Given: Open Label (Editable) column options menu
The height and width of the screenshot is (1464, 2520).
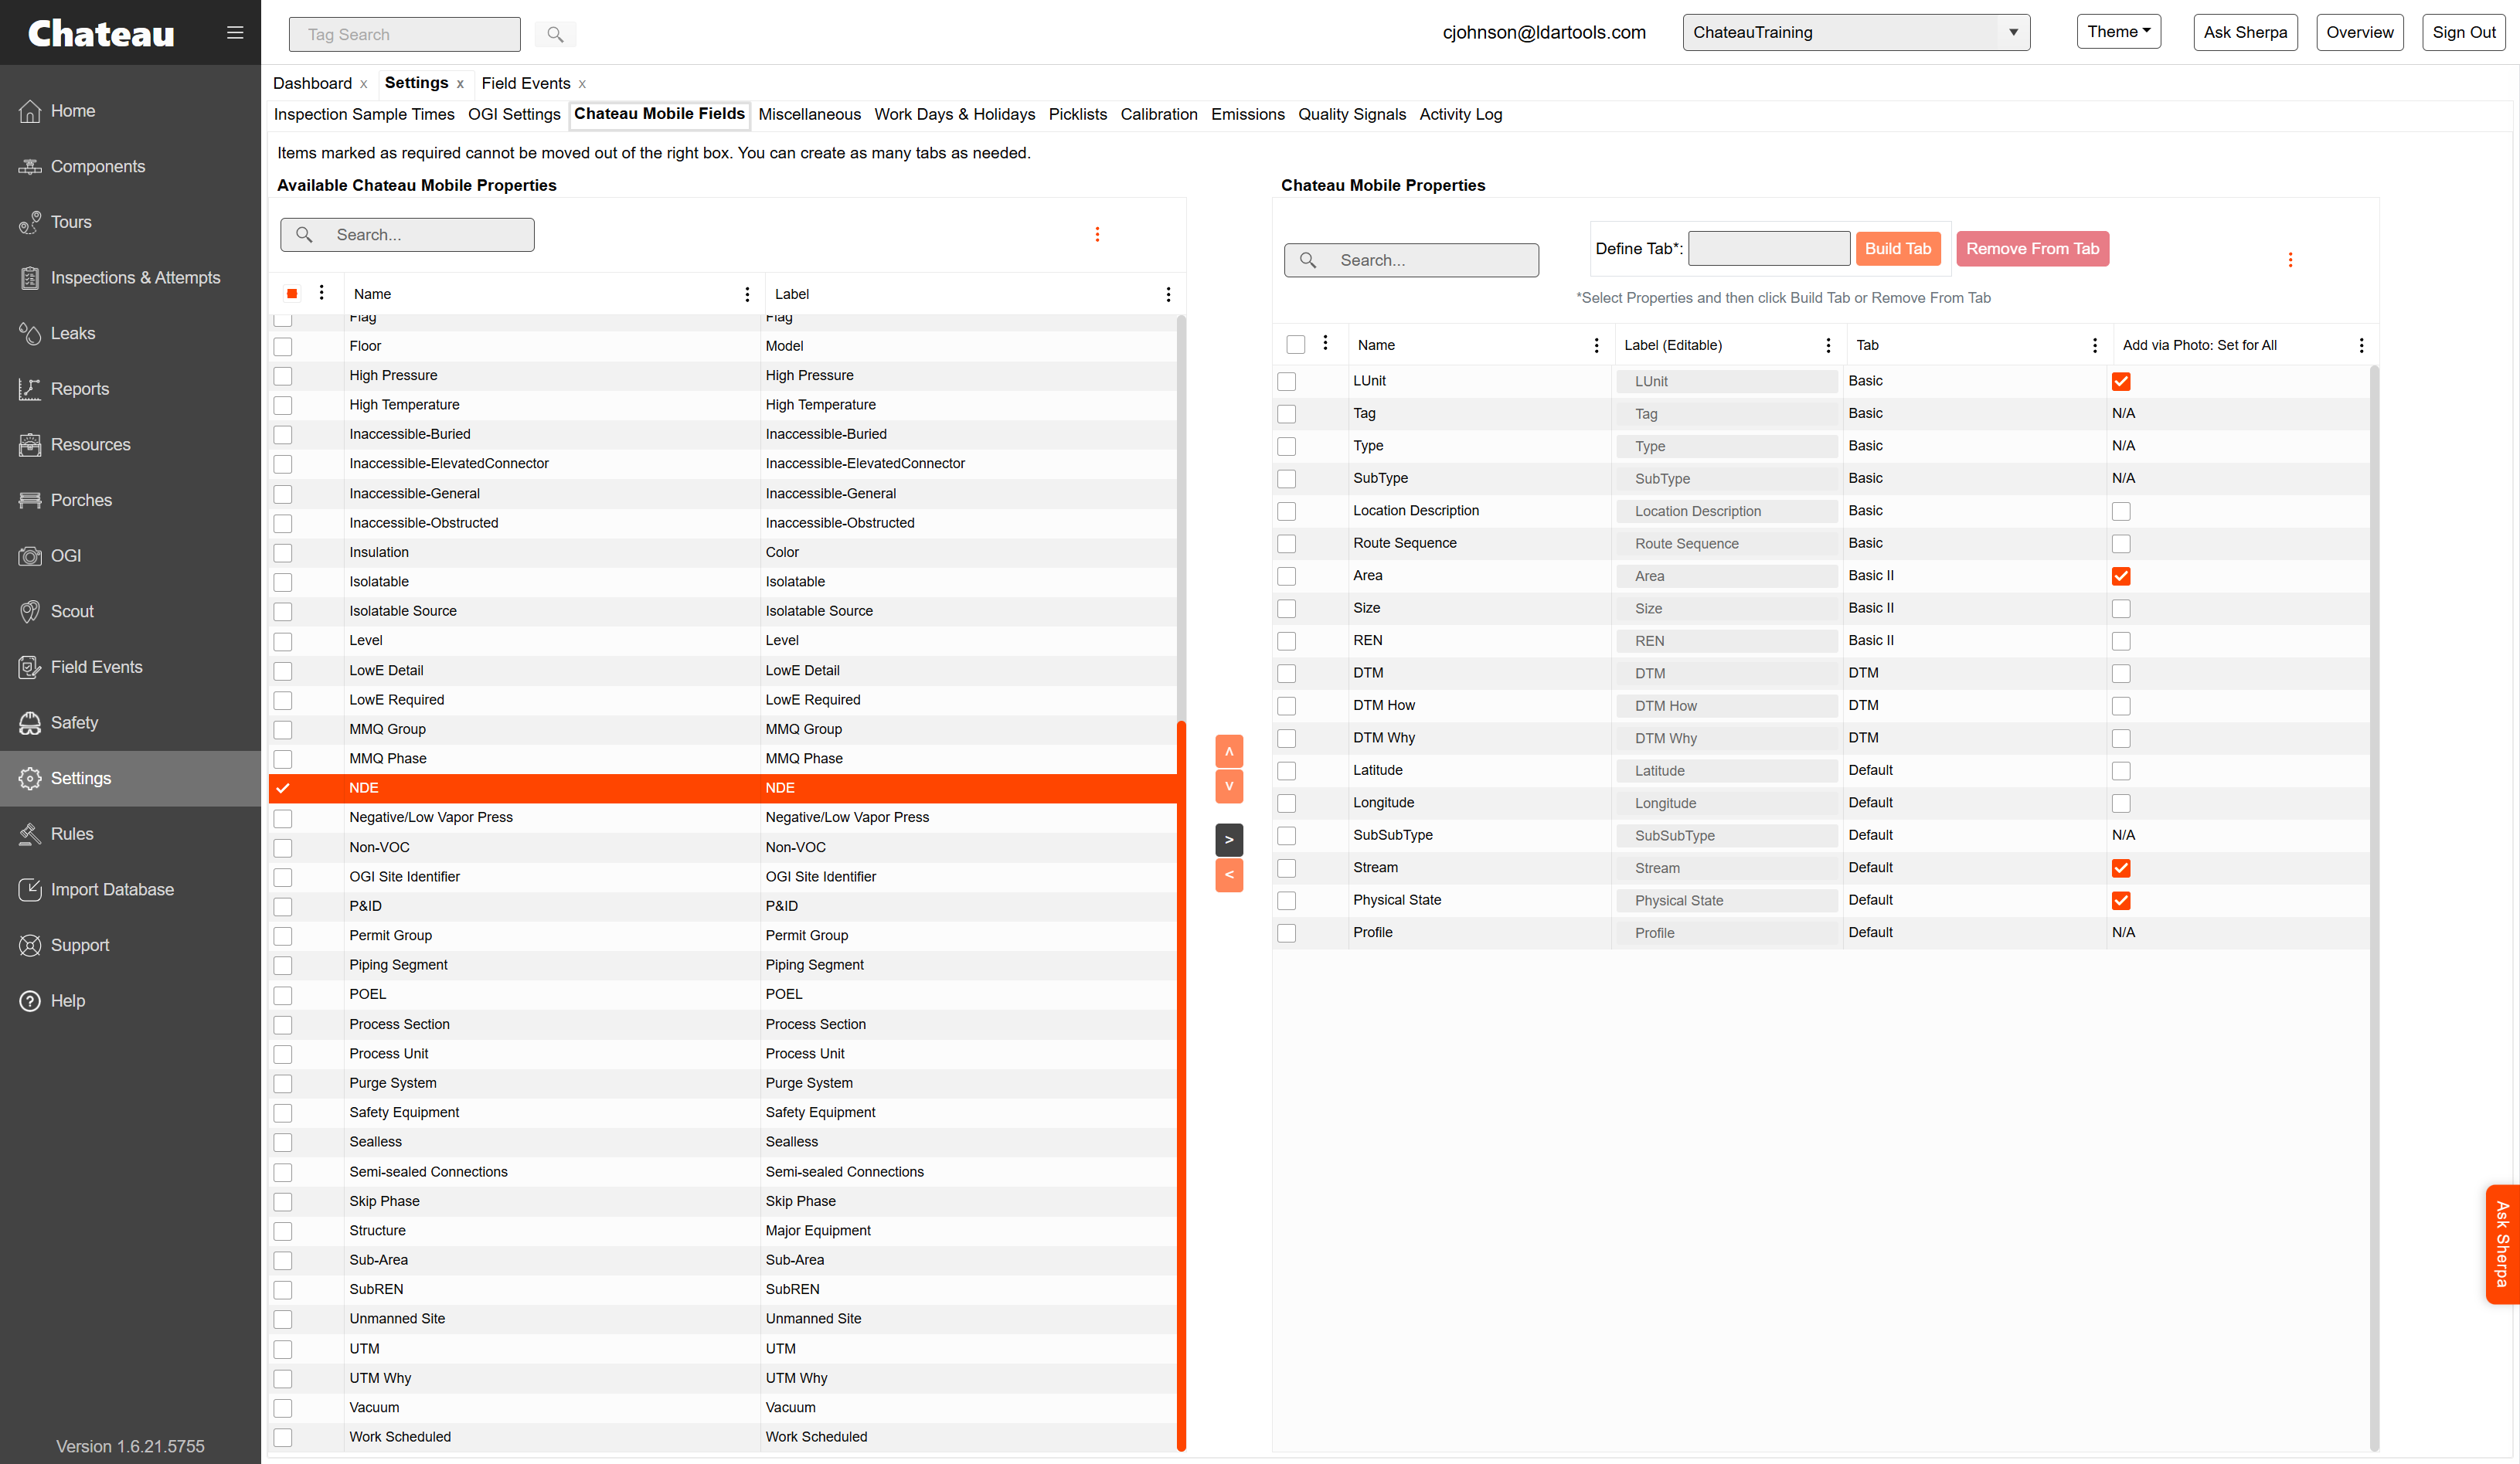Looking at the screenshot, I should 1828,345.
